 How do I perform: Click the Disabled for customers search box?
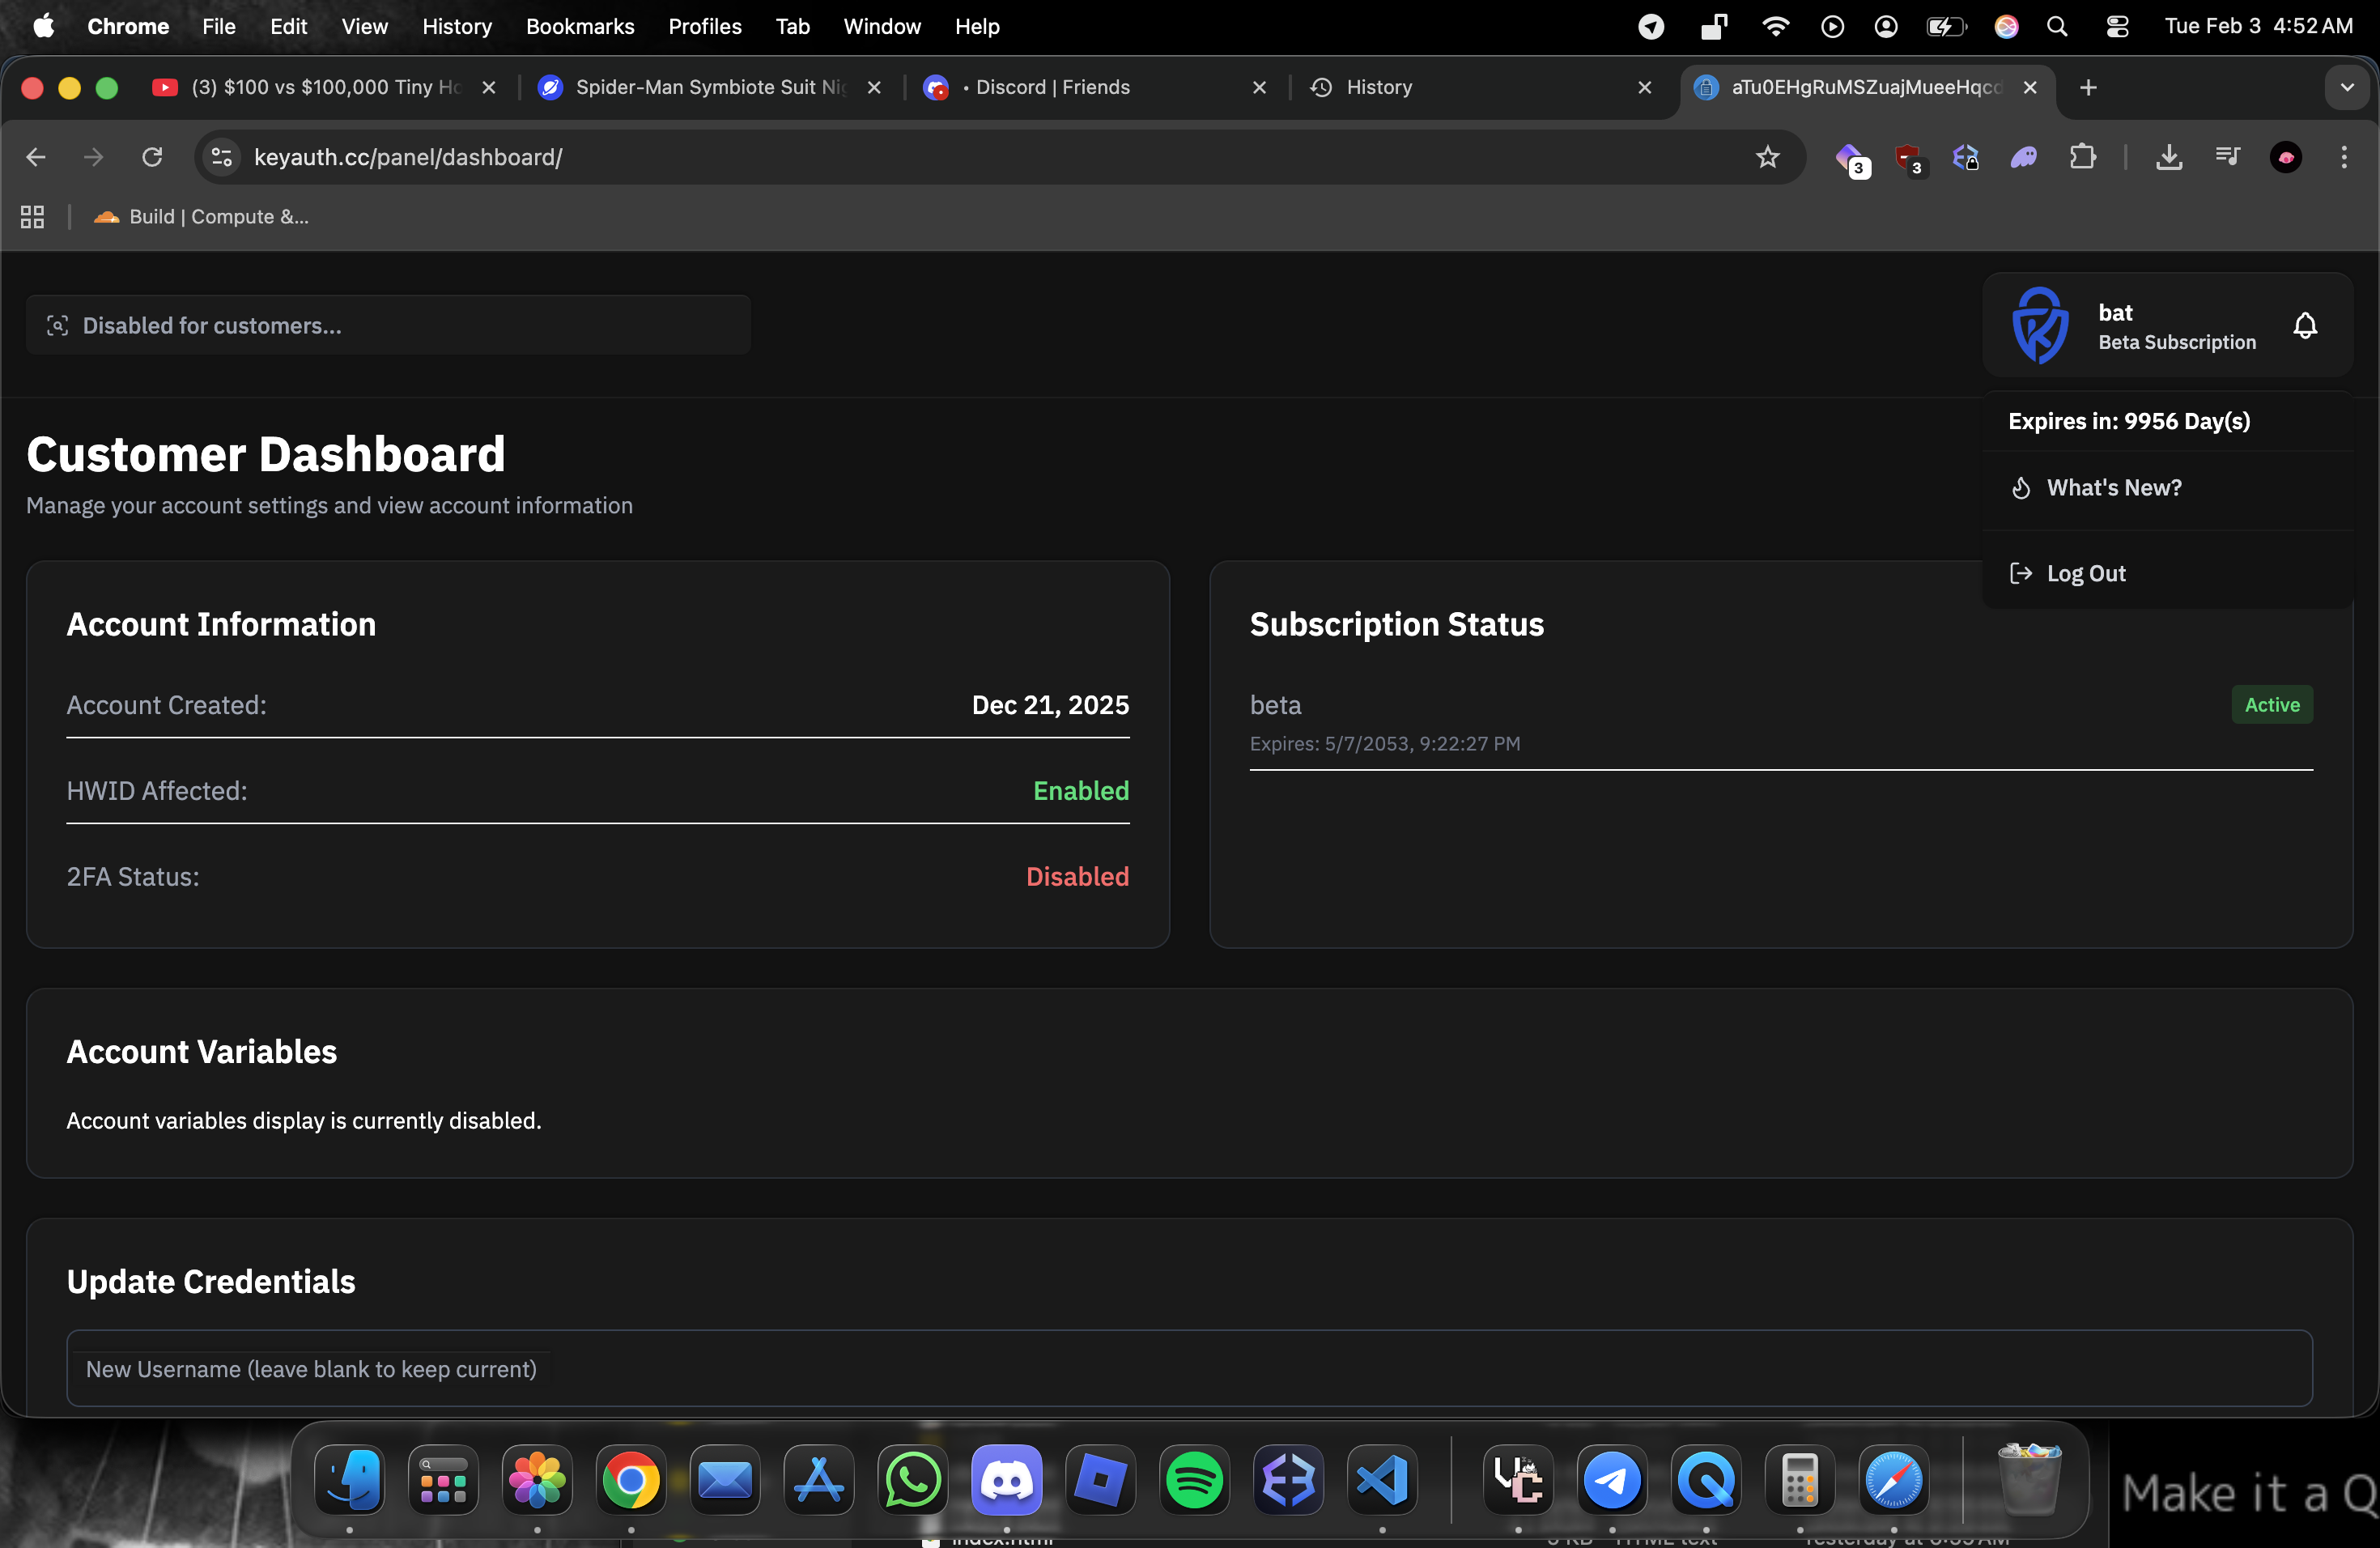[388, 326]
